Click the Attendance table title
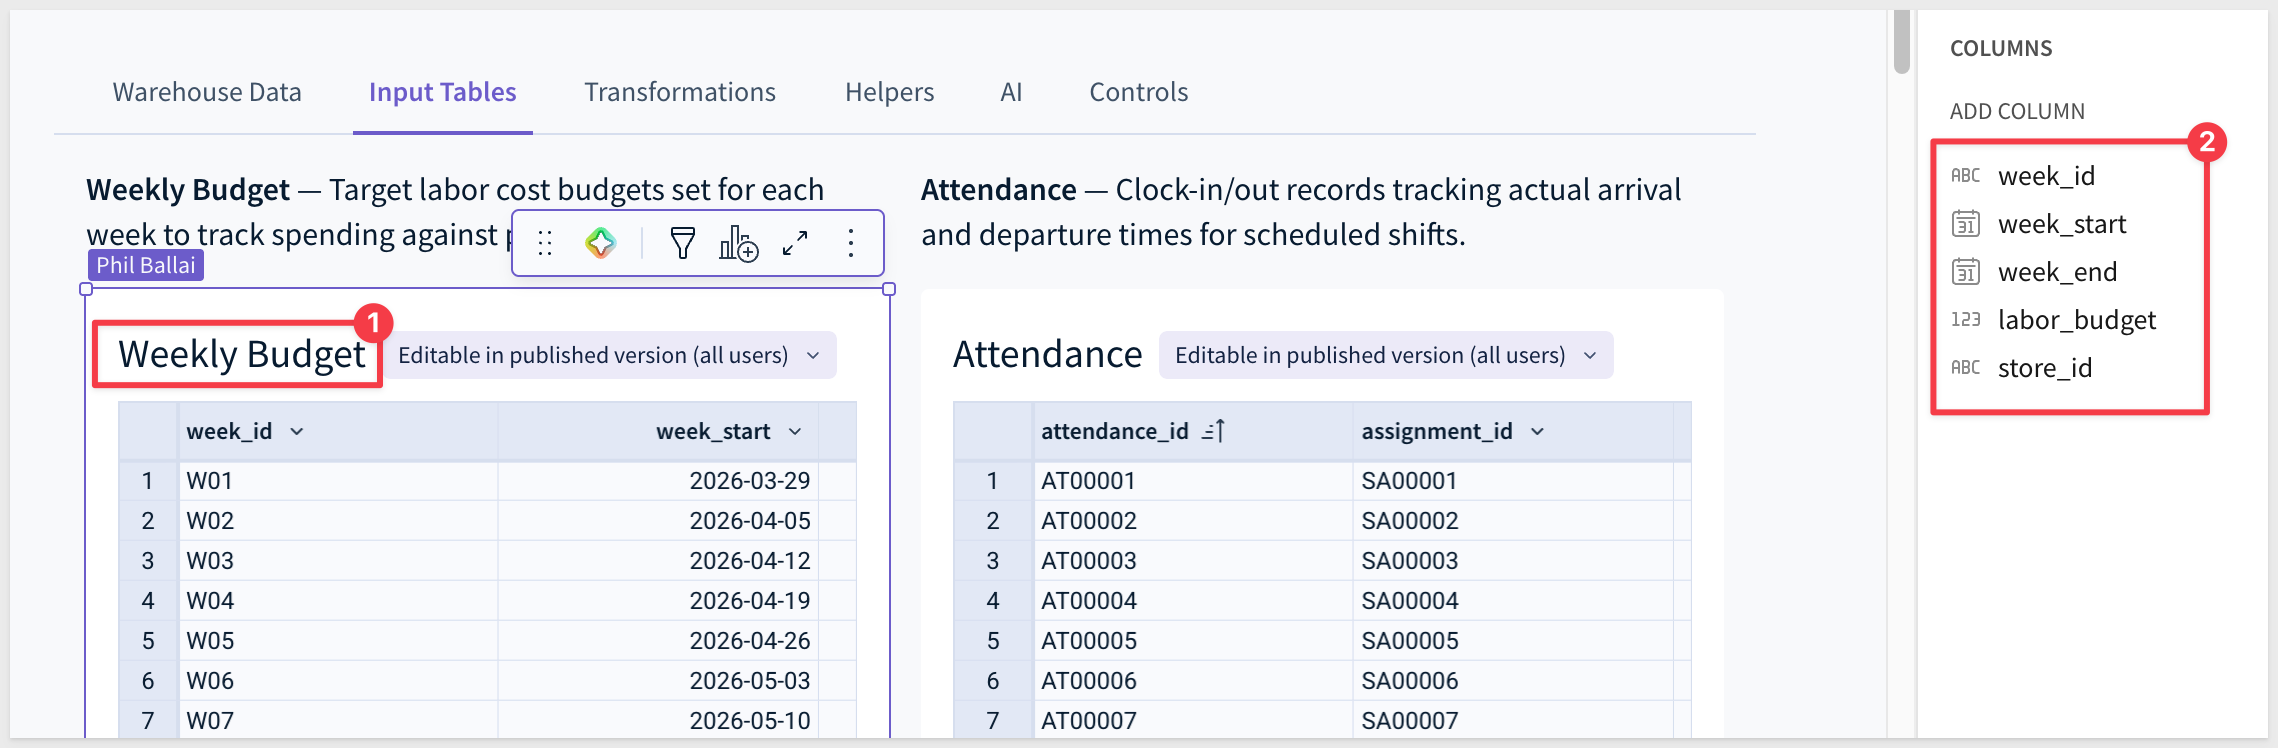 [x=1047, y=354]
